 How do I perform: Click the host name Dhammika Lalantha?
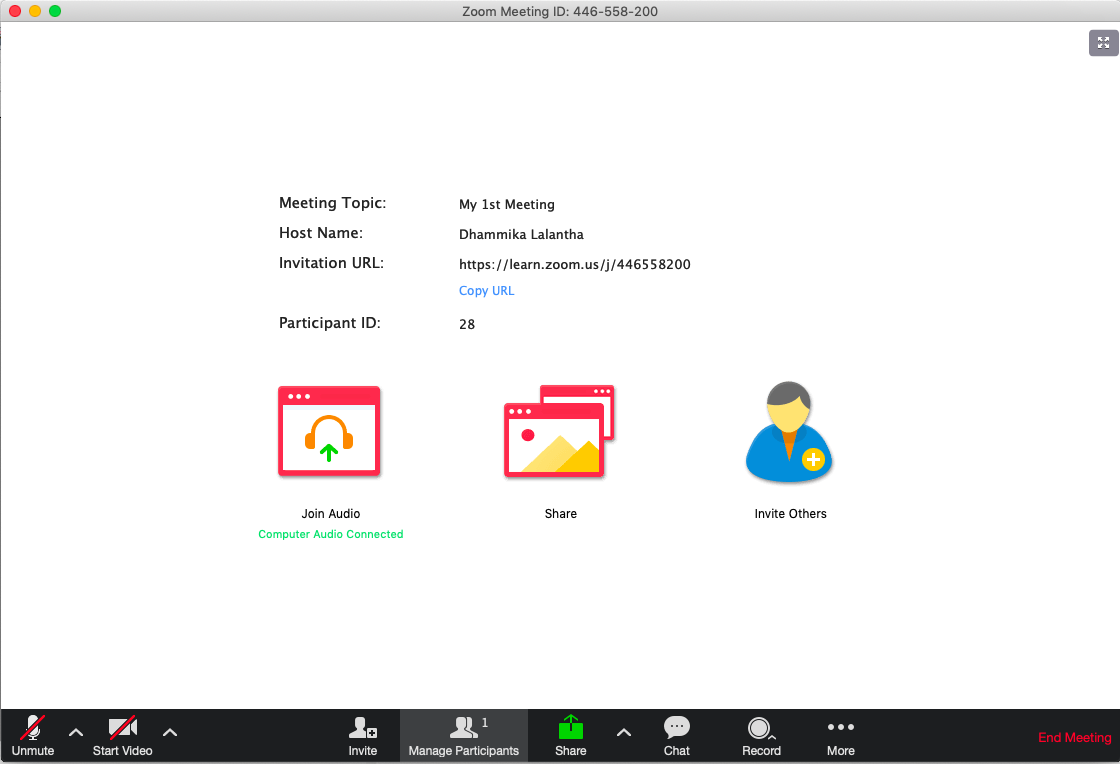tap(521, 234)
